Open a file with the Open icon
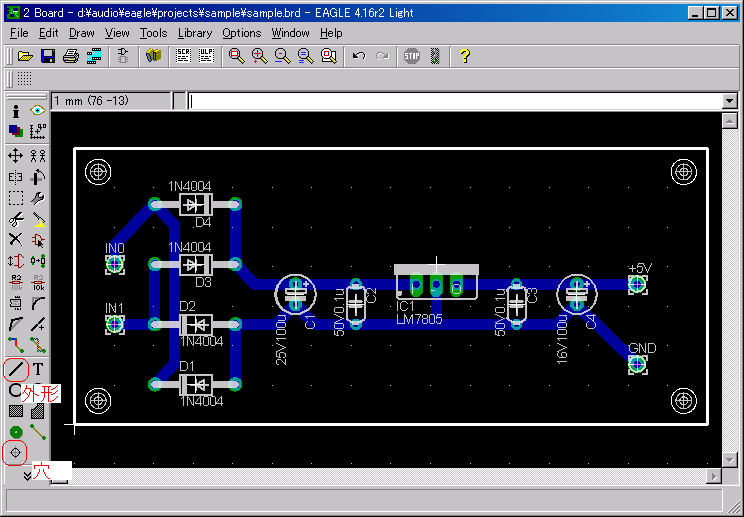Image resolution: width=744 pixels, height=517 pixels. [x=25, y=56]
